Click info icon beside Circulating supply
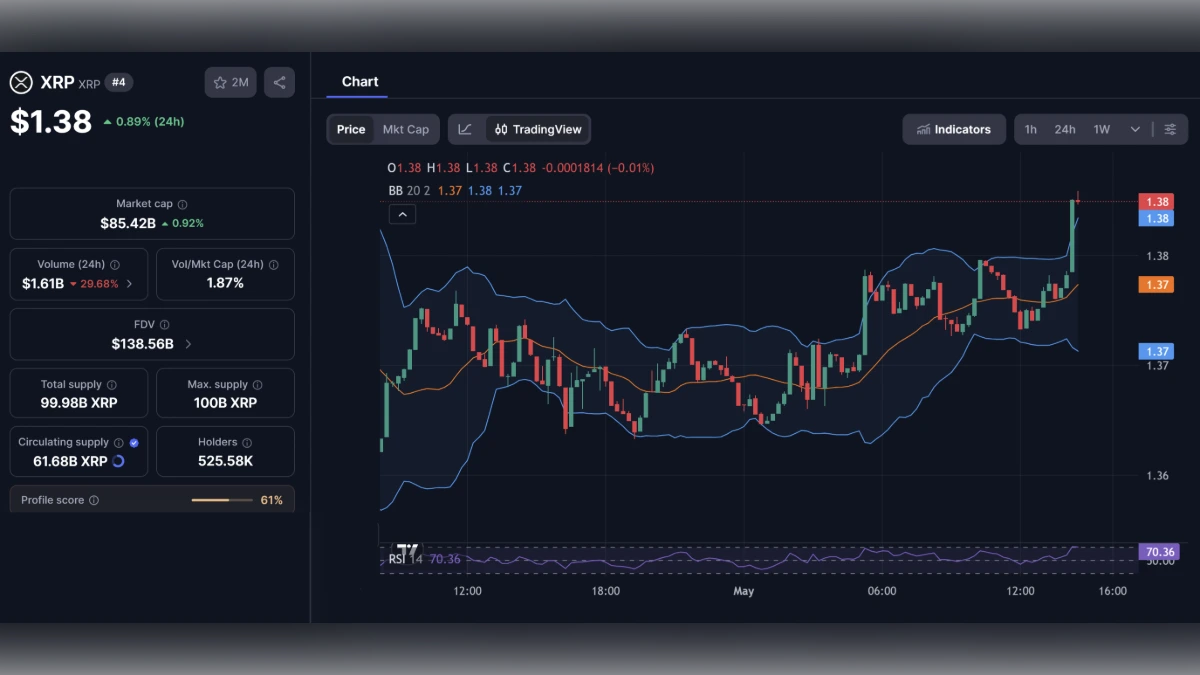1200x675 pixels. pyautogui.click(x=118, y=442)
